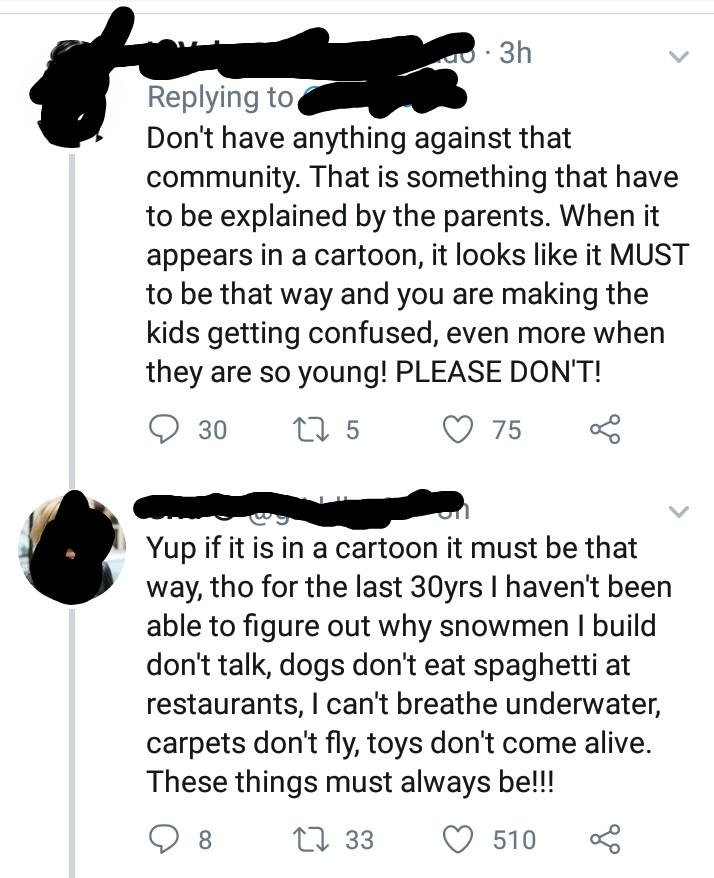The image size is (714, 878).
Task: Share the first tweet about cartoons
Action: tap(605, 429)
